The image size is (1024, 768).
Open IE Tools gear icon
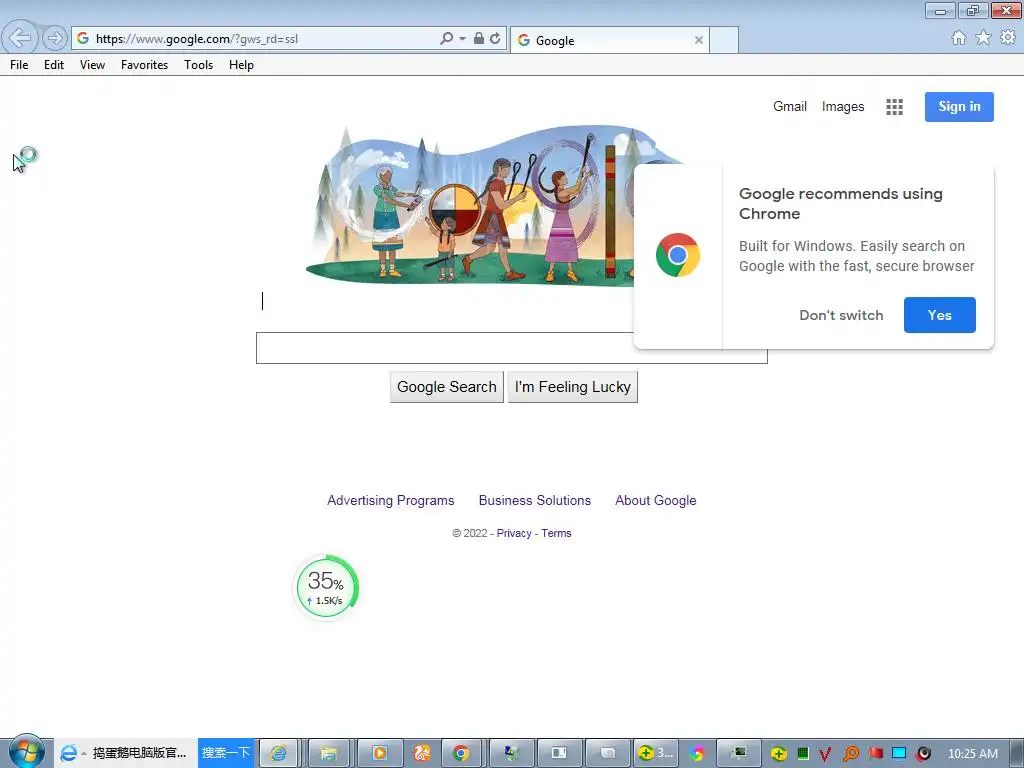point(1008,38)
